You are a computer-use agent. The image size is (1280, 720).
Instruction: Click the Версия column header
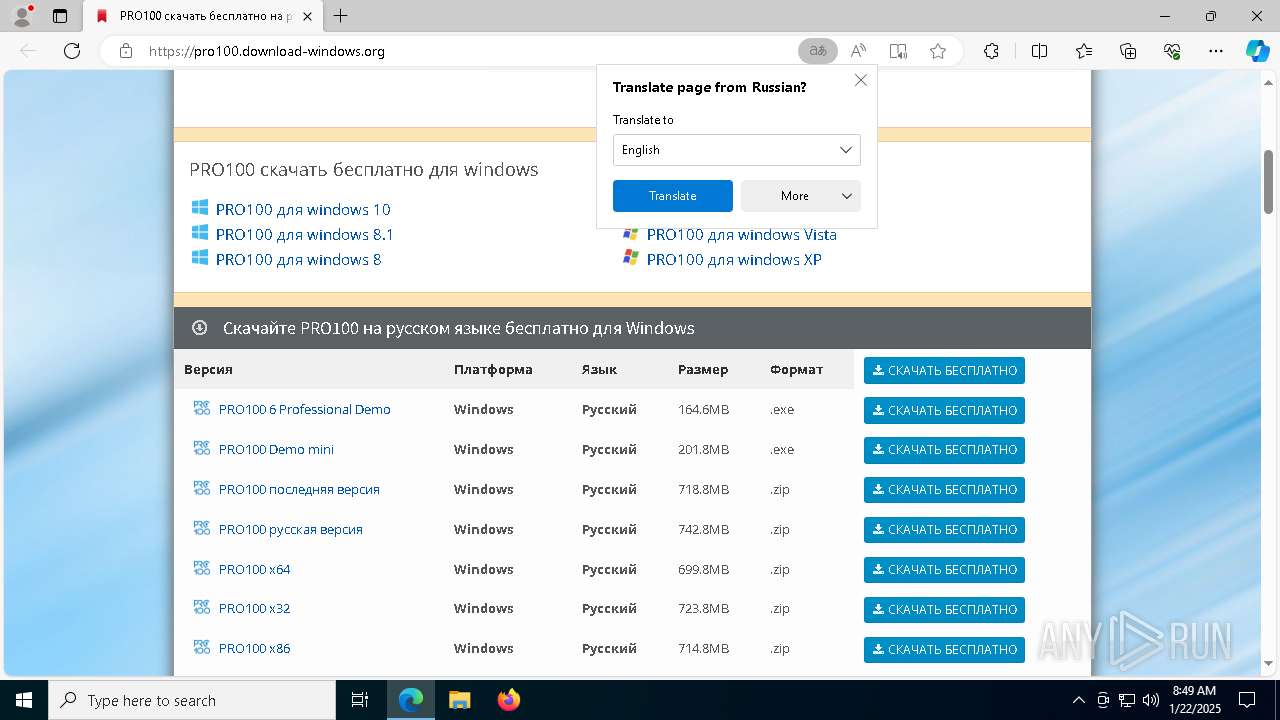[208, 369]
